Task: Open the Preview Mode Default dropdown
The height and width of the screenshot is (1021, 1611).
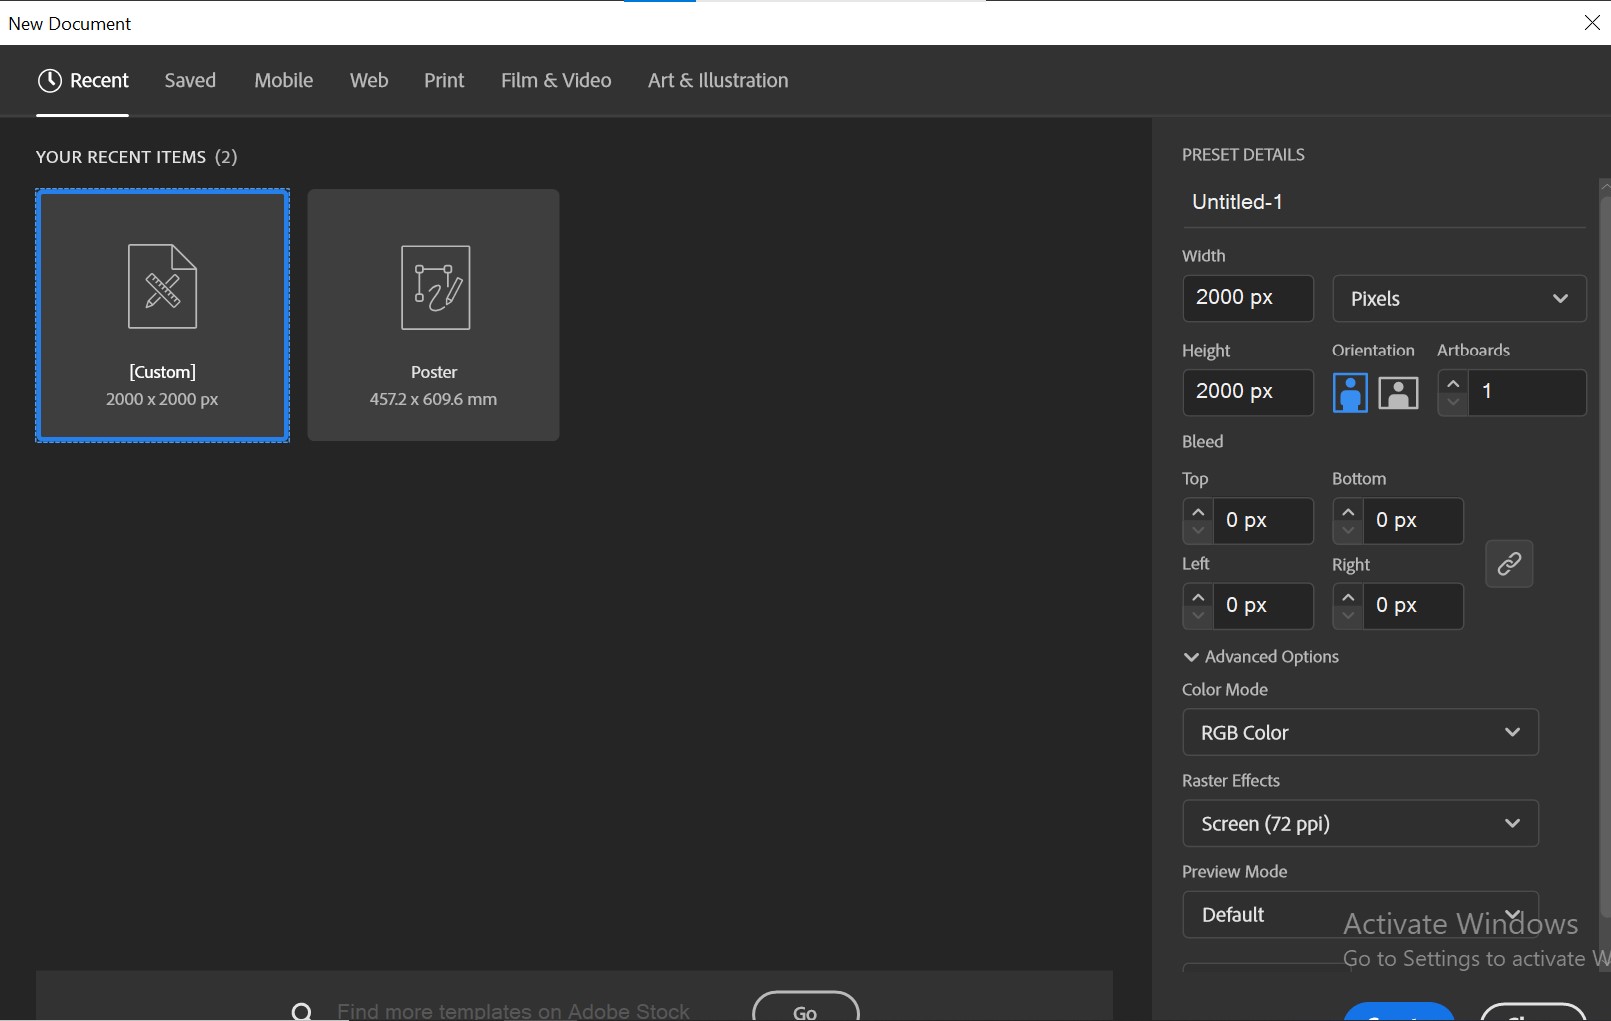Action: point(1360,915)
